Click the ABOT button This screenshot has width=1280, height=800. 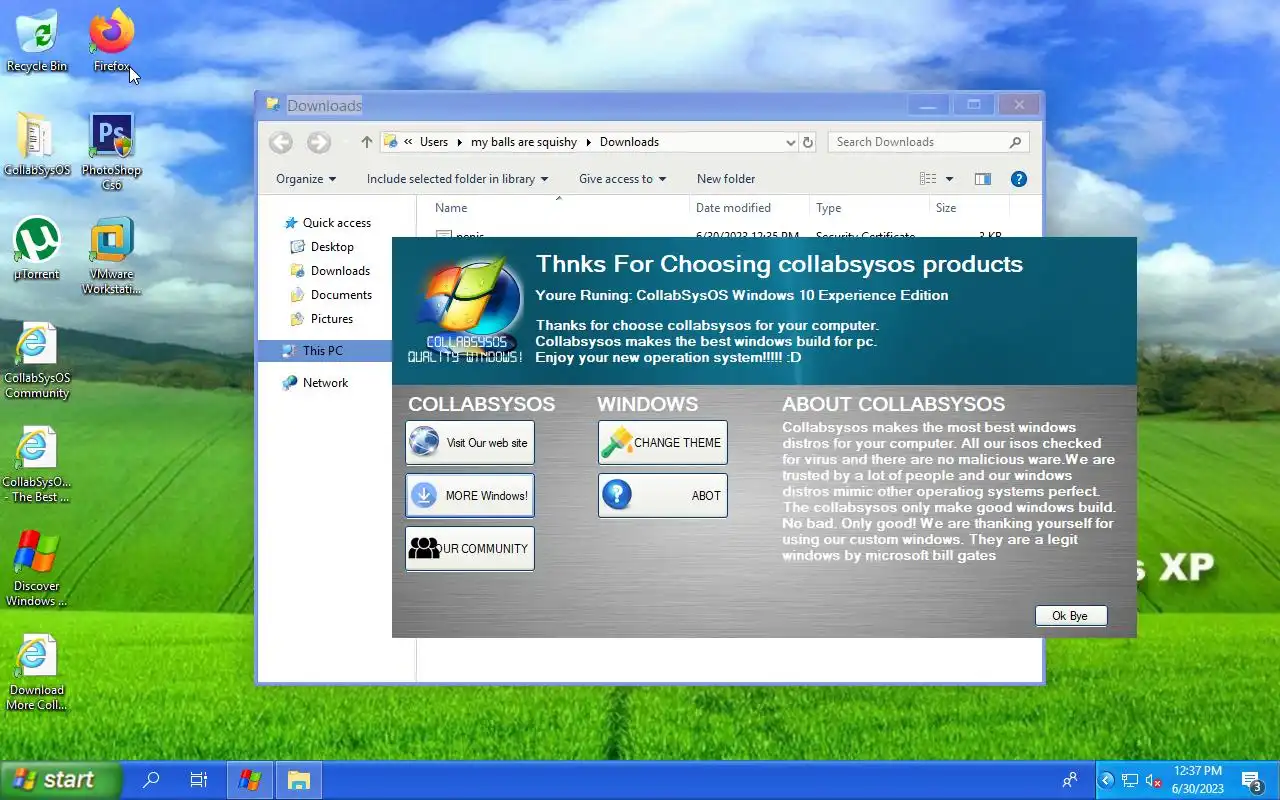pos(663,495)
